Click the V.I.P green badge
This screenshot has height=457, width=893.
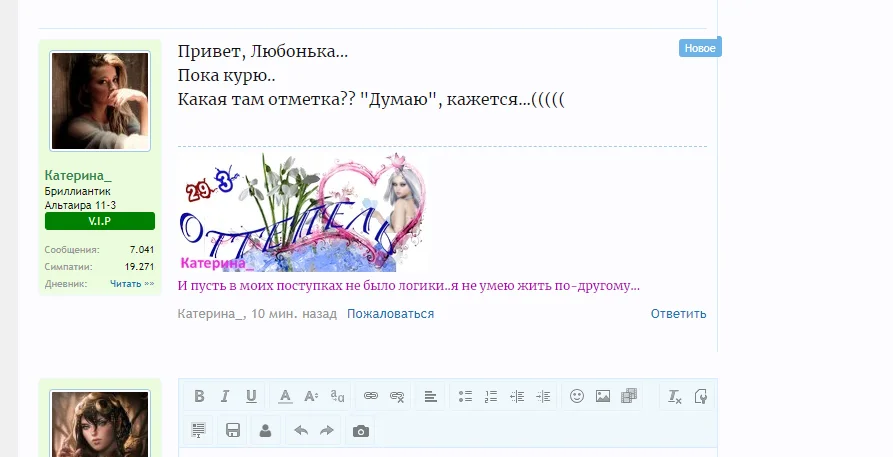click(100, 221)
